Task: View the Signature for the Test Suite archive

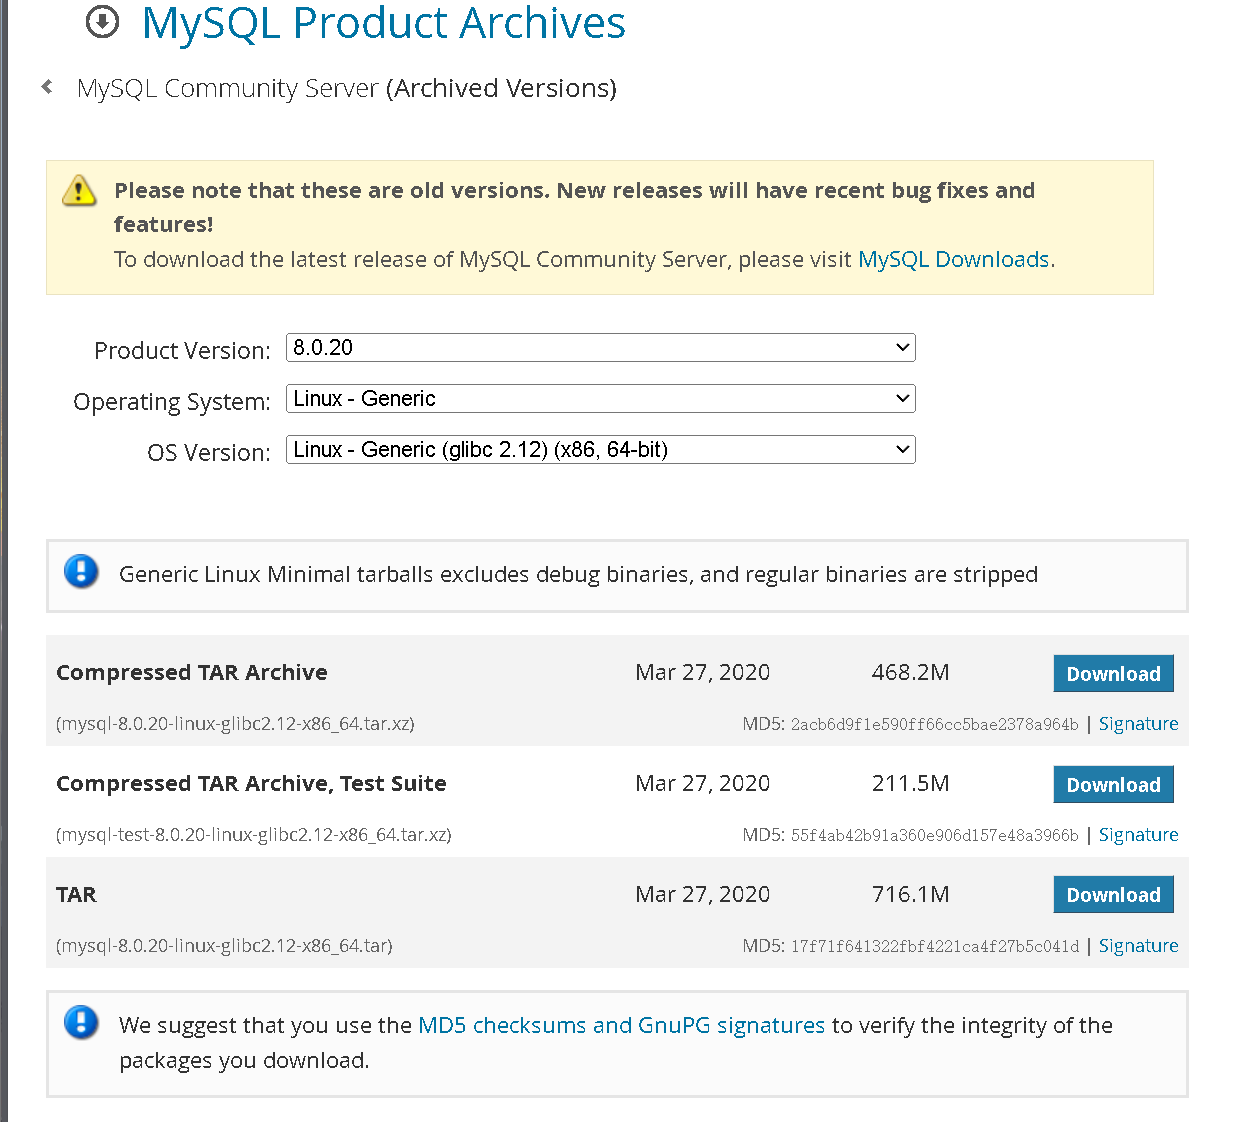Action: [1138, 834]
